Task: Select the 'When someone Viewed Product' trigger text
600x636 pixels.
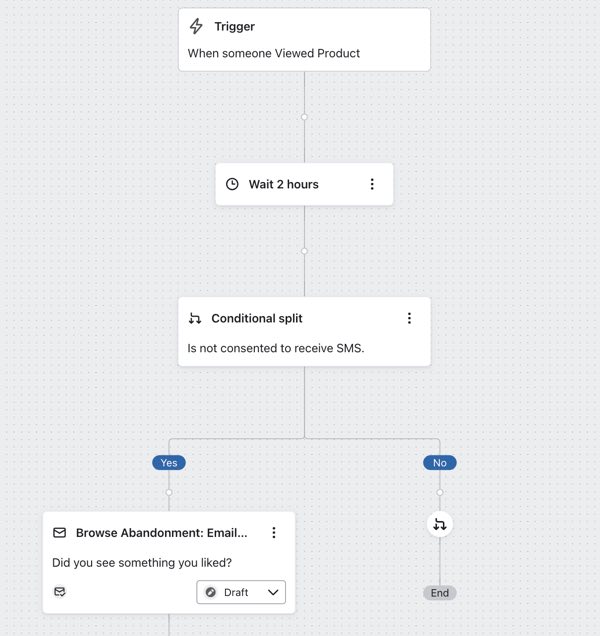Action: pyautogui.click(x=274, y=53)
